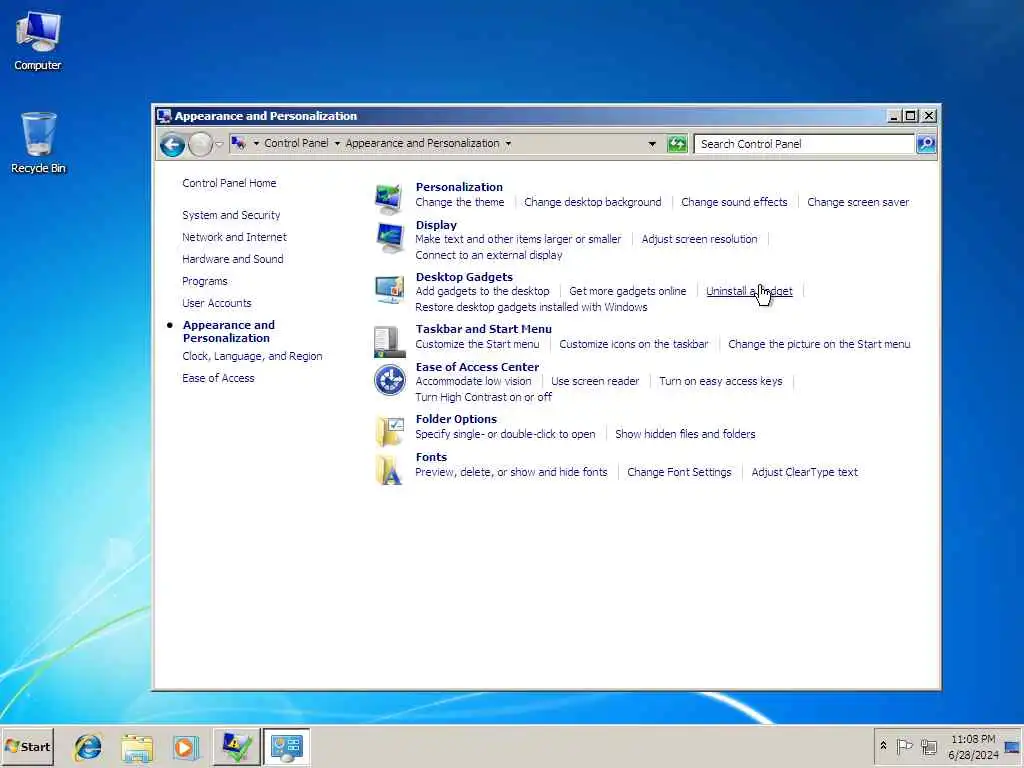Viewport: 1024px width, 768px height.
Task: Open the Fonts heading link
Action: (431, 457)
